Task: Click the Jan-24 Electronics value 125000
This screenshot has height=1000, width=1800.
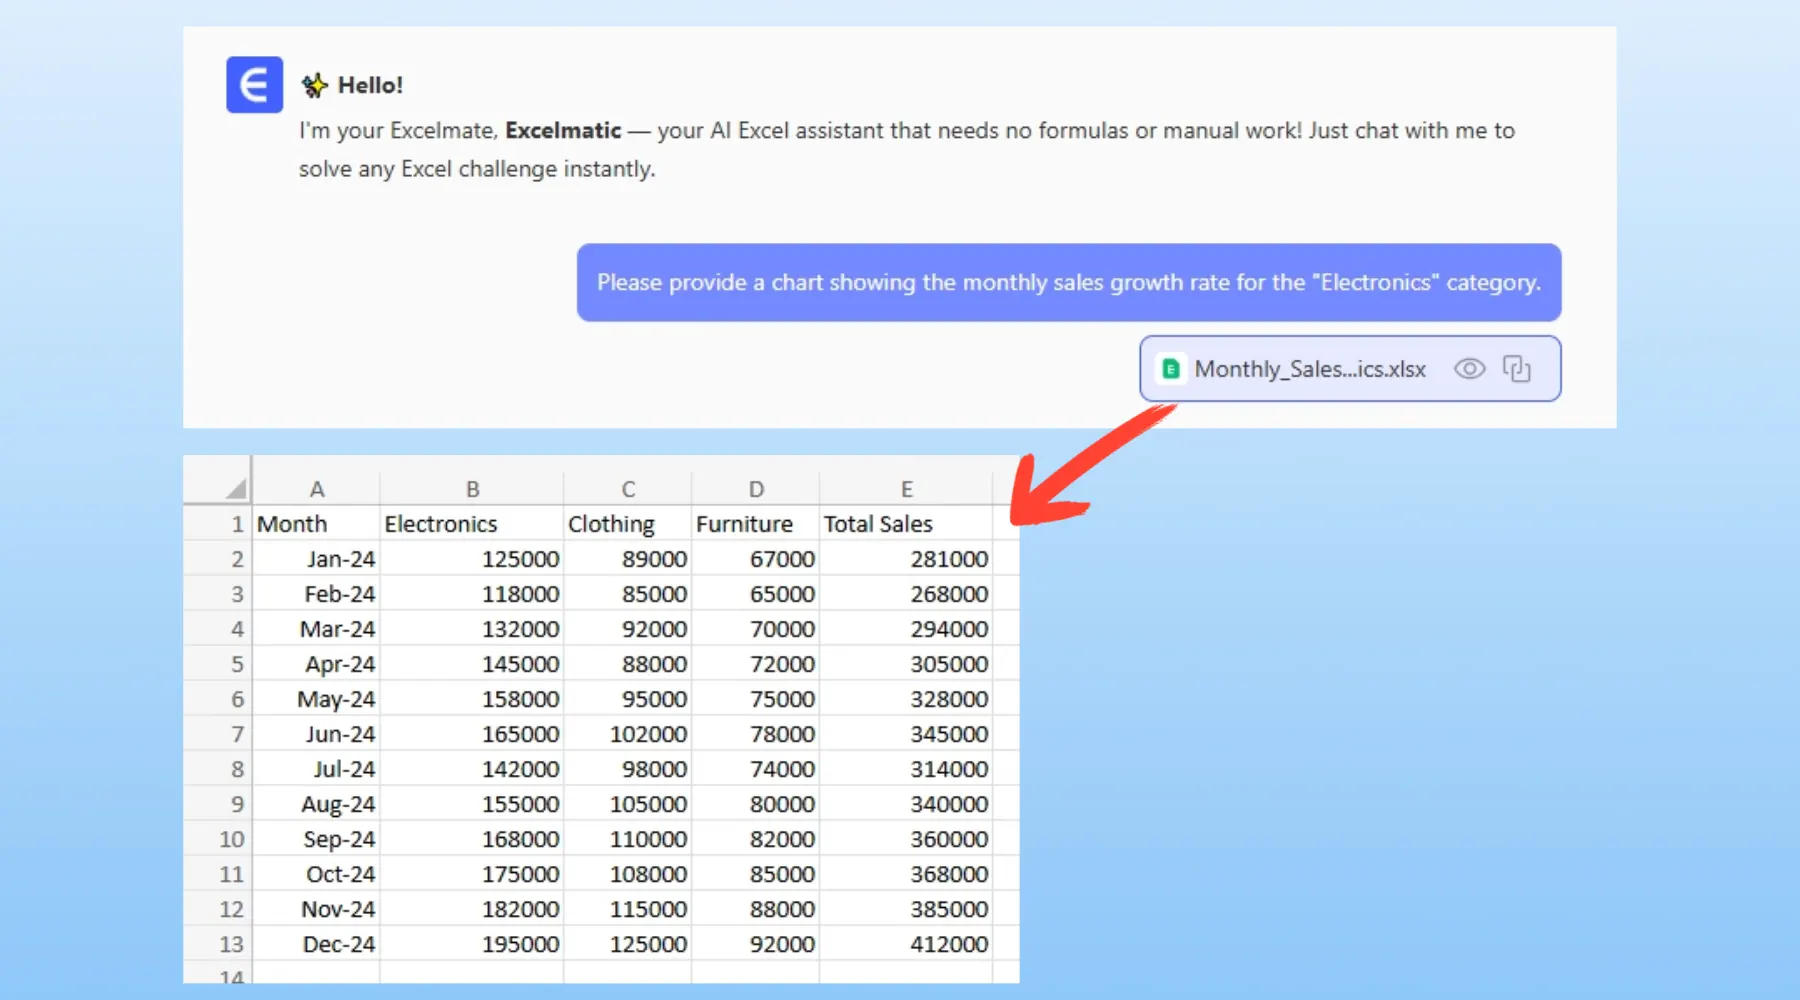Action: (520, 559)
